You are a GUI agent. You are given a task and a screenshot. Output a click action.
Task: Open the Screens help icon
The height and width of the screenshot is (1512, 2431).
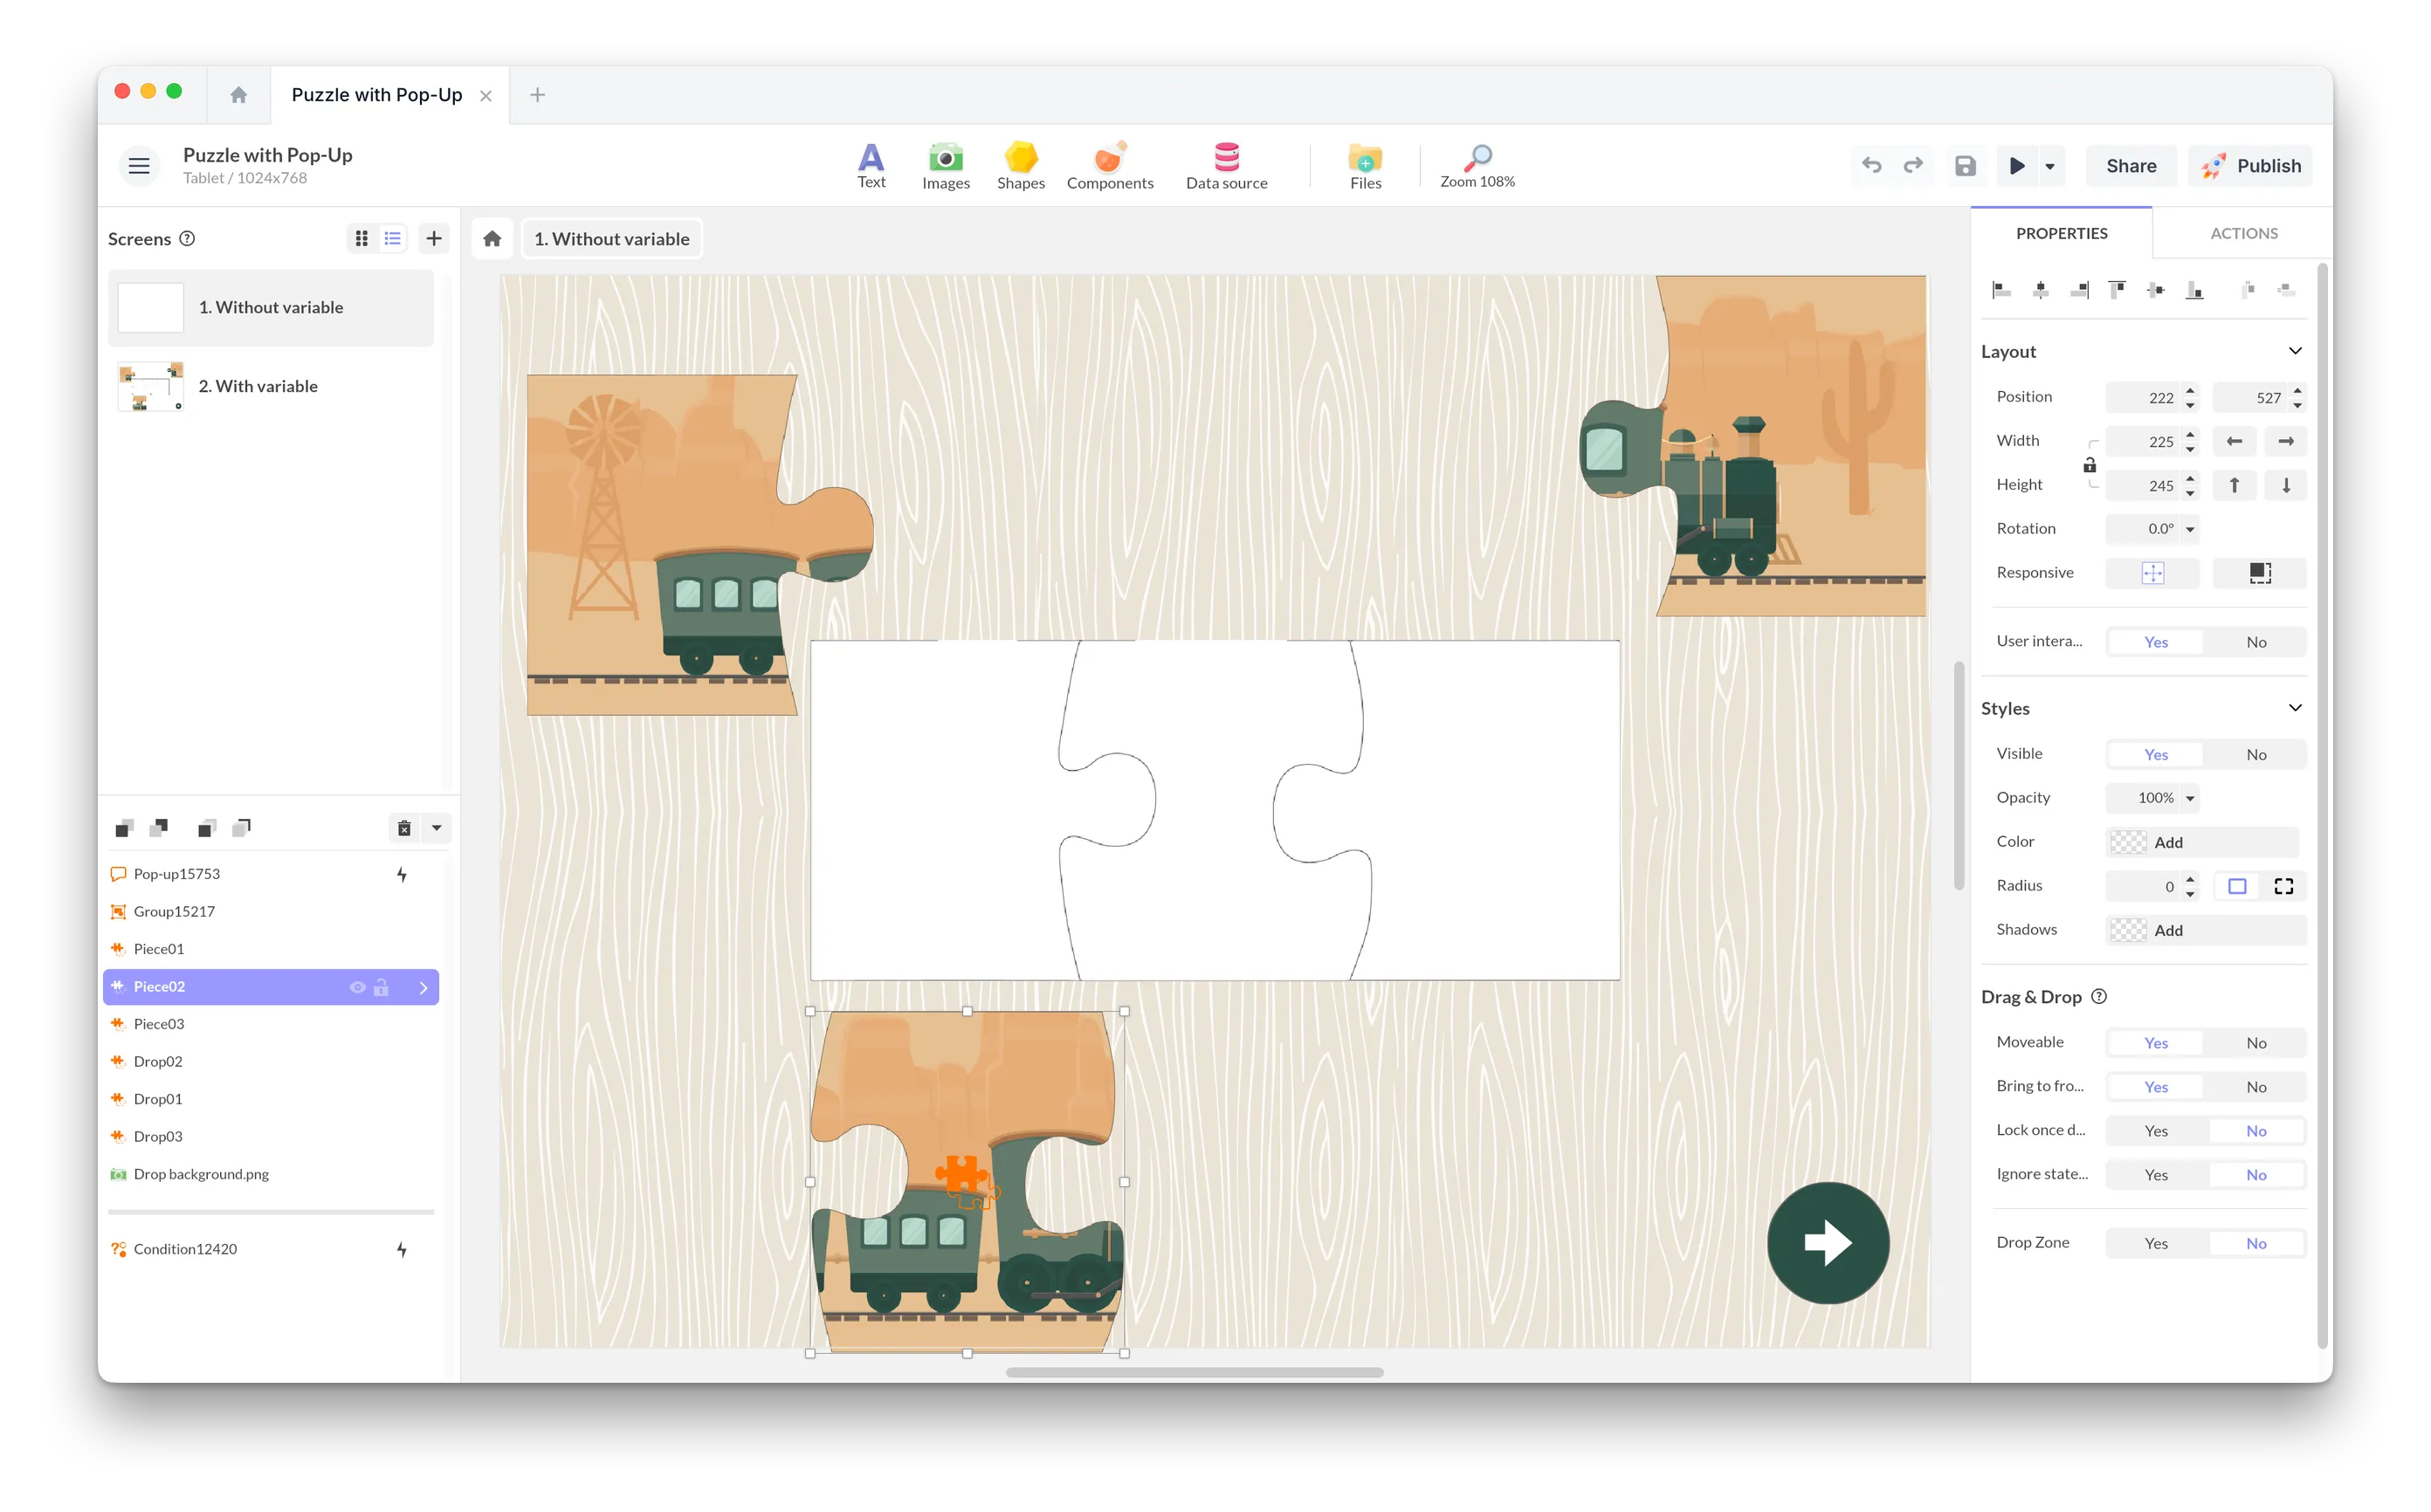(187, 238)
